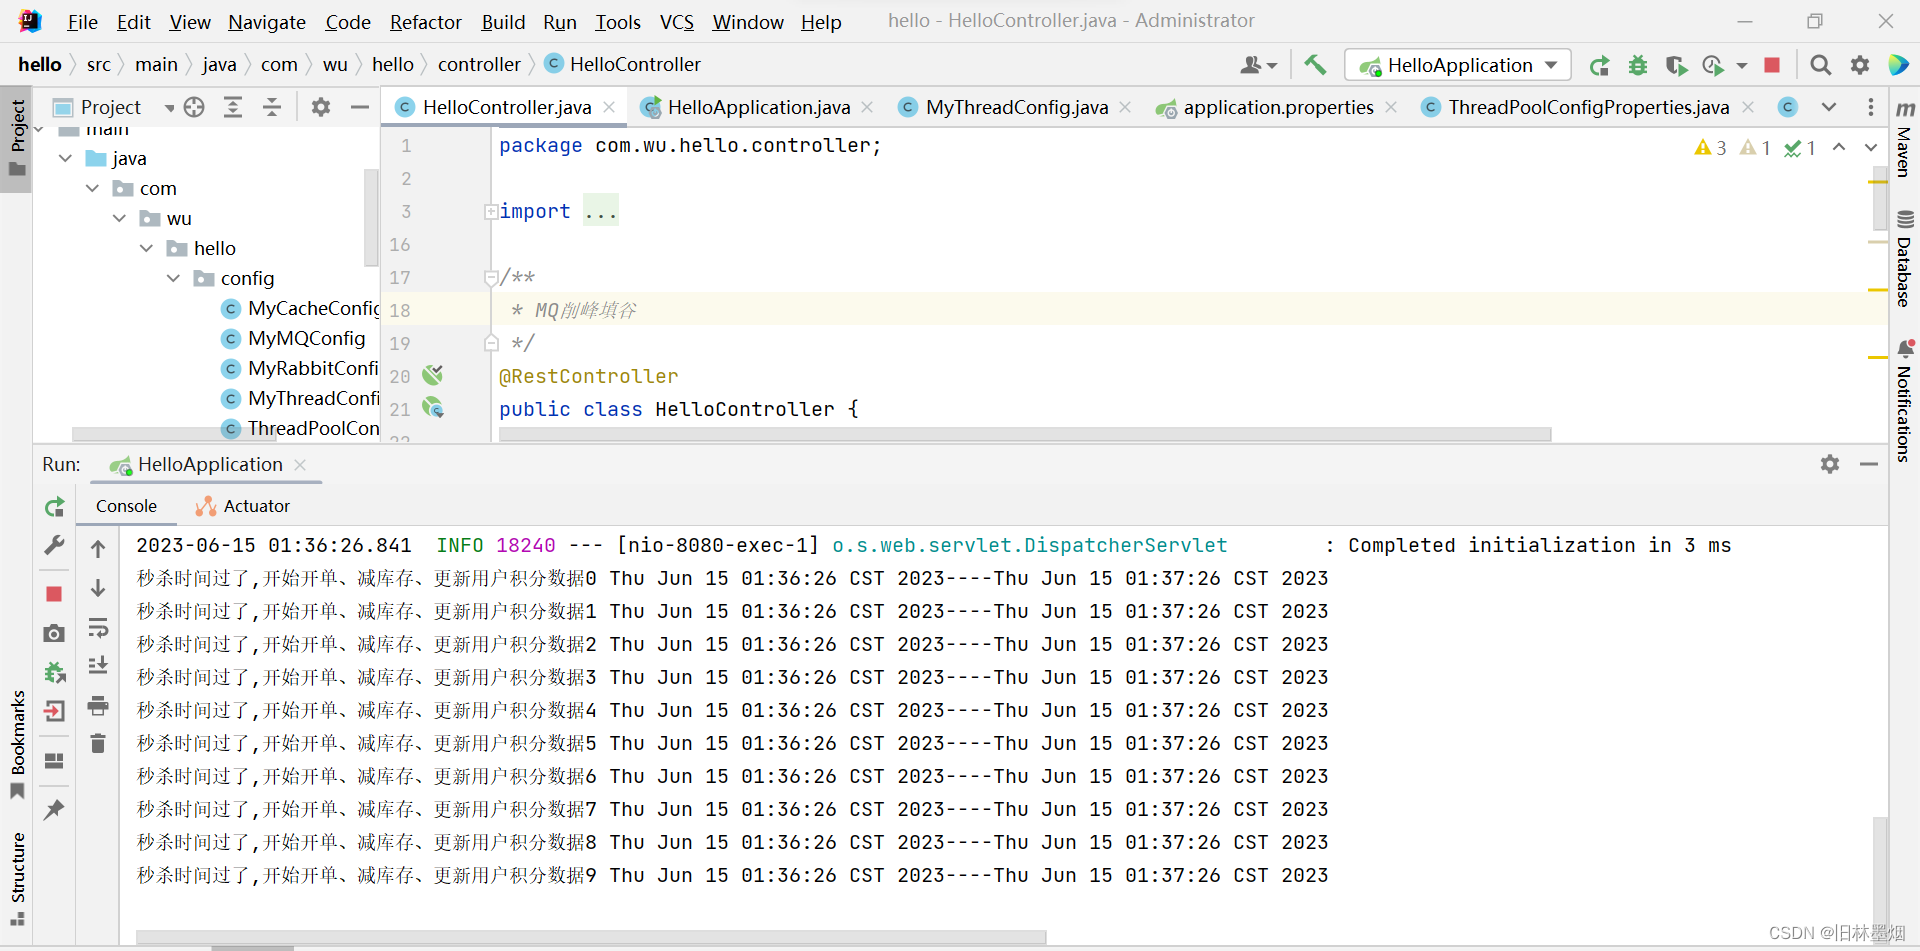This screenshot has height=951, width=1920.
Task: Close HelloApplication run tab
Action: point(300,464)
